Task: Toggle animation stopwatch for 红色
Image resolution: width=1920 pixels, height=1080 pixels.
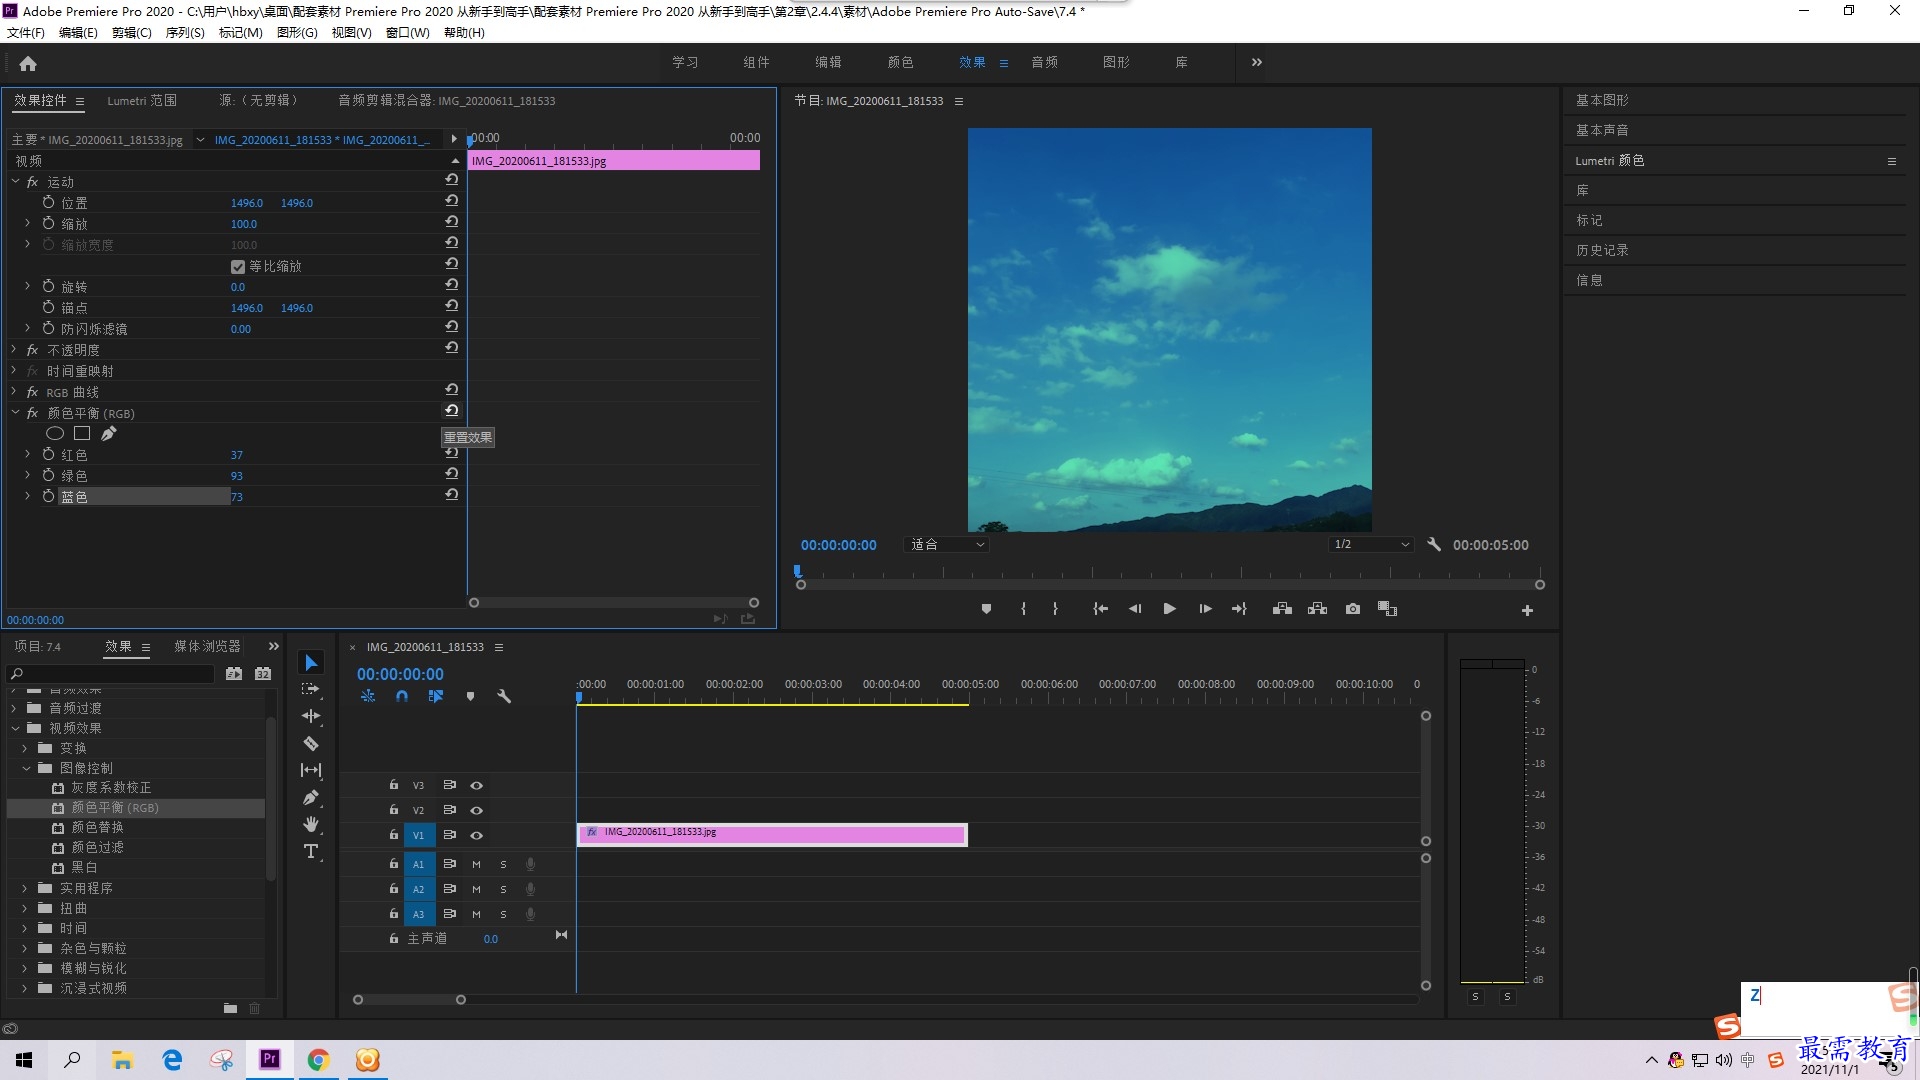Action: coord(48,454)
